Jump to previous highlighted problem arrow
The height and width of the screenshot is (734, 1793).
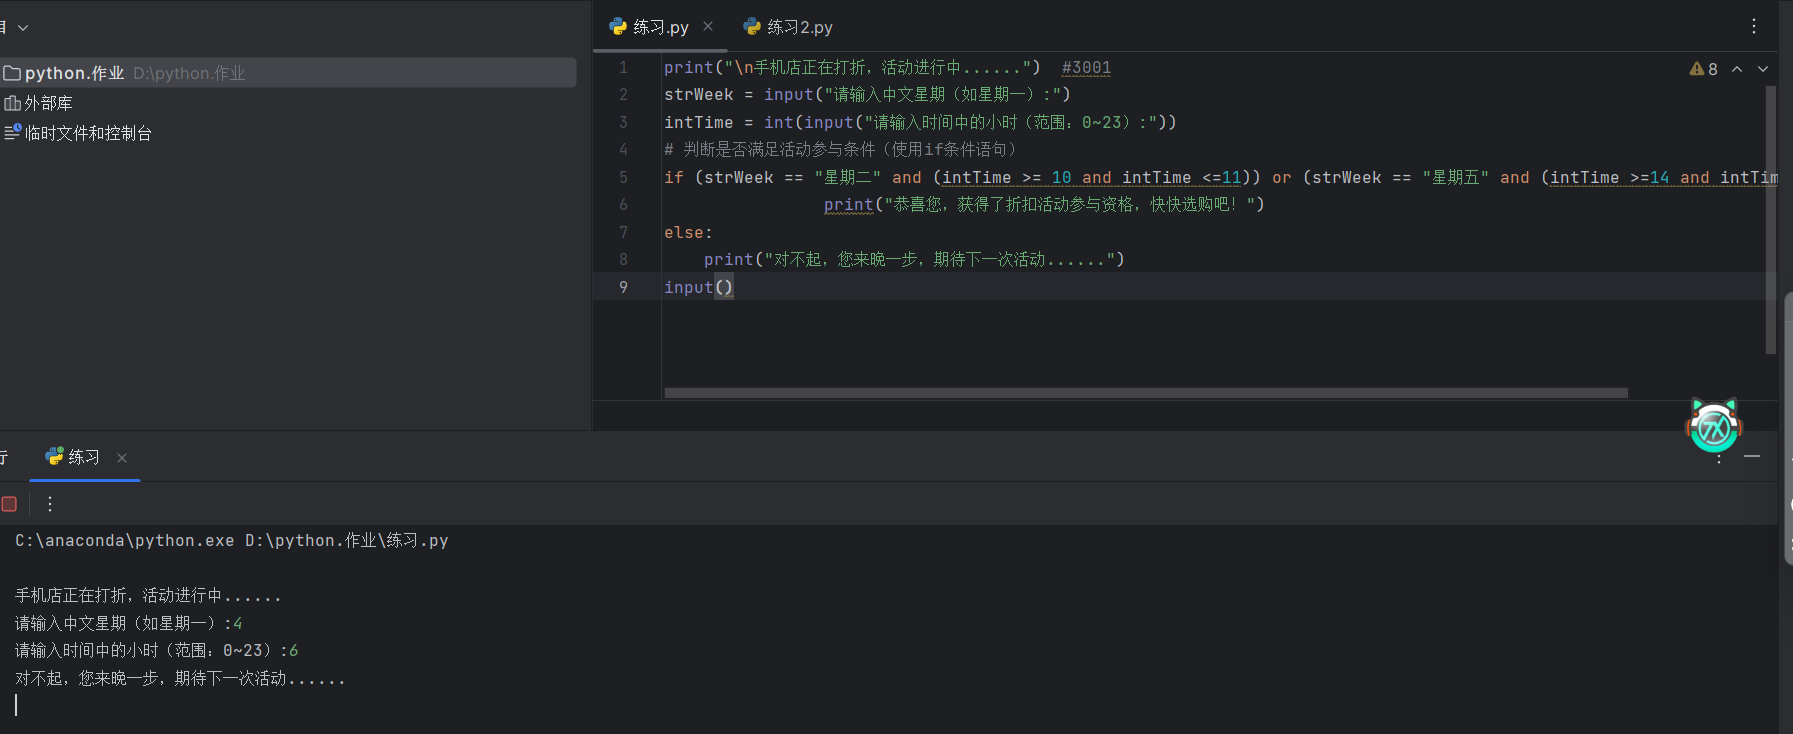coord(1737,69)
